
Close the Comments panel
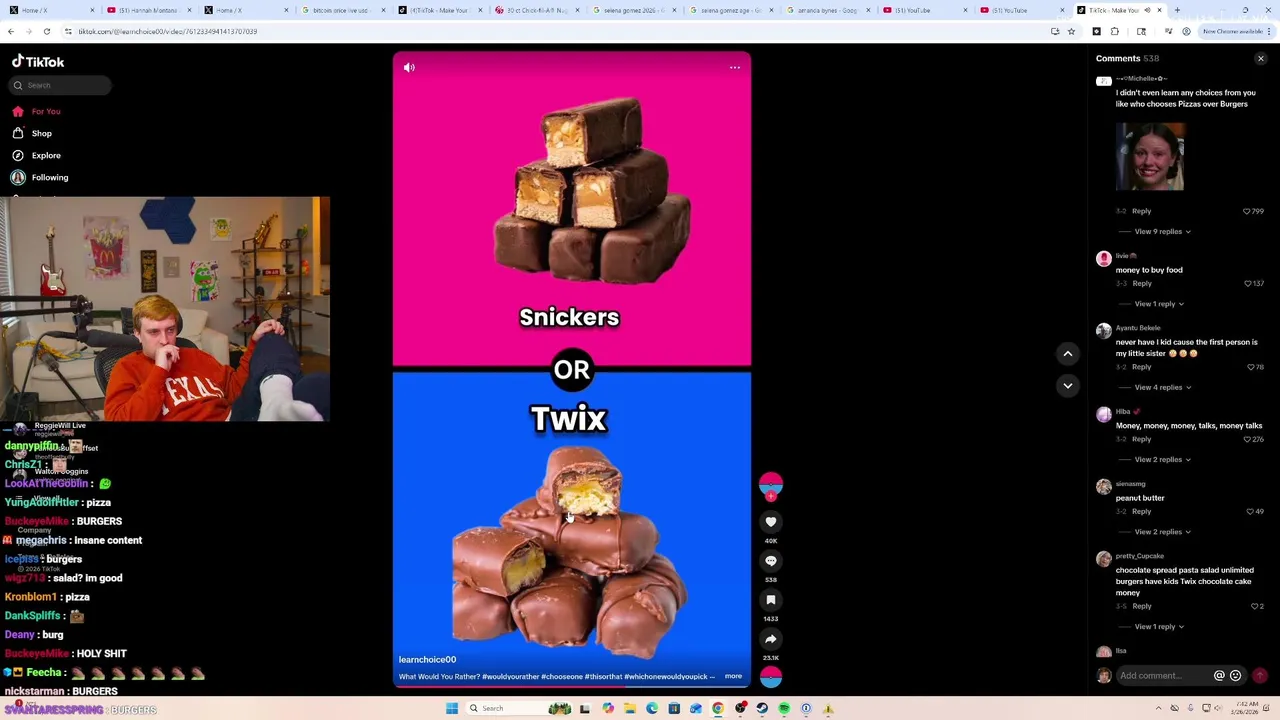(x=1261, y=59)
